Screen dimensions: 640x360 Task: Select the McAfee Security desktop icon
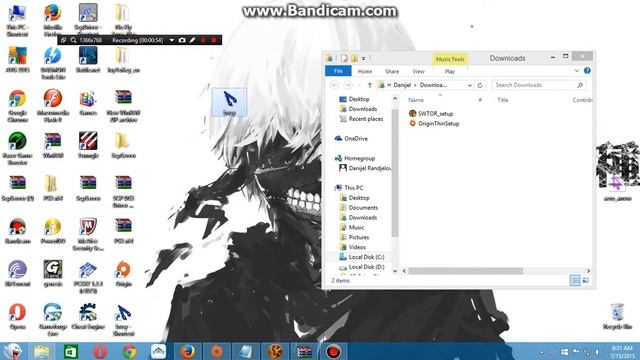88,234
